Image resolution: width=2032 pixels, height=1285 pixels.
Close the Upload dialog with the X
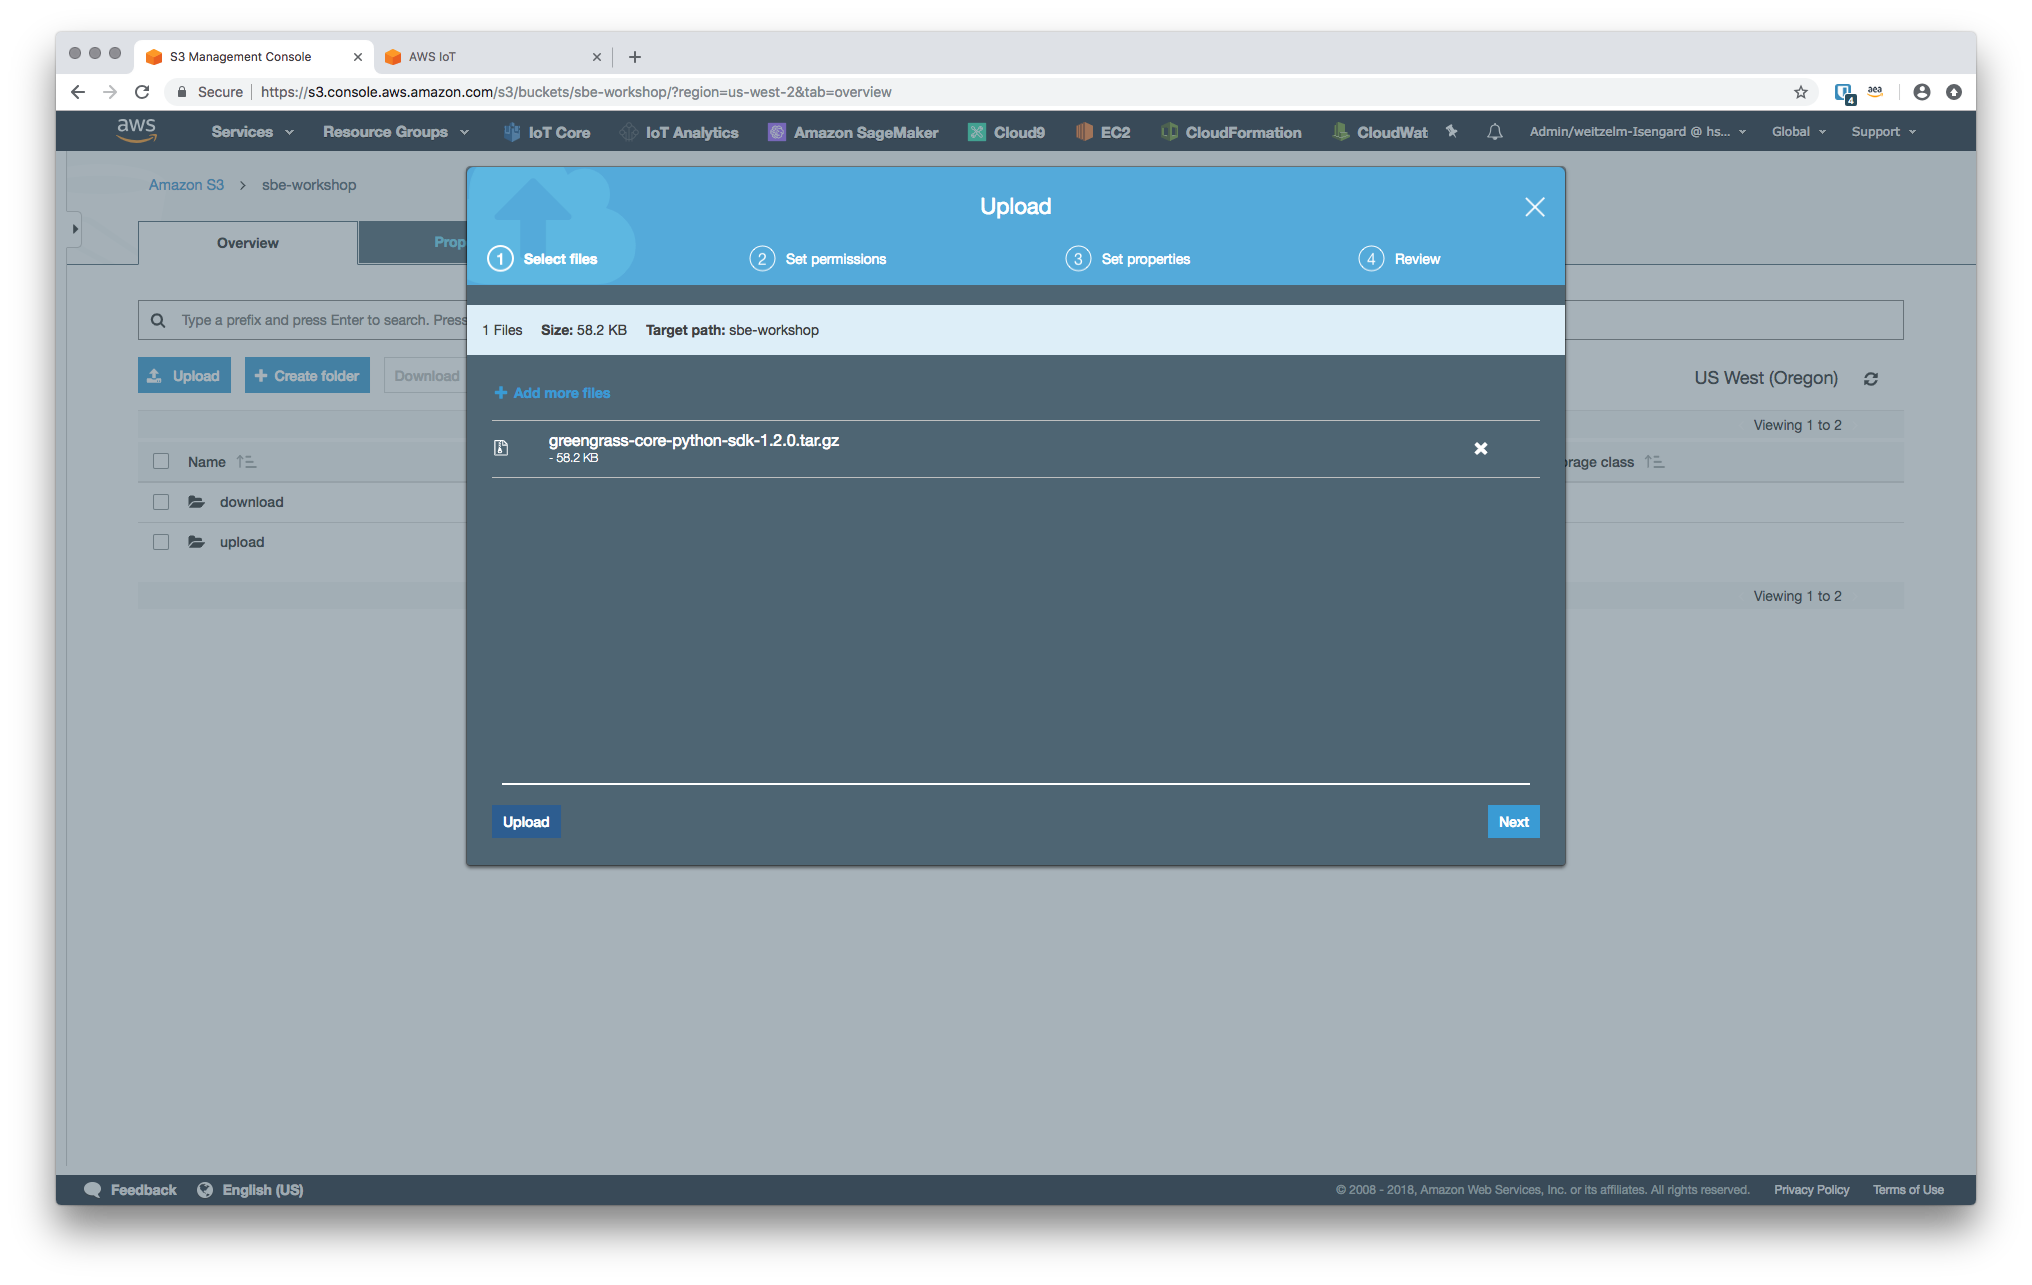pyautogui.click(x=1535, y=207)
